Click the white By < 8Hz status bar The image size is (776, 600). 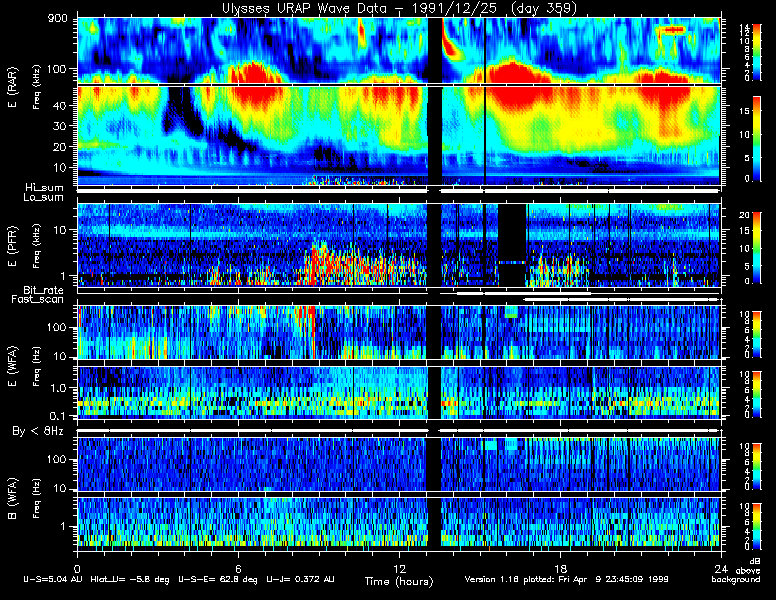click(398, 431)
